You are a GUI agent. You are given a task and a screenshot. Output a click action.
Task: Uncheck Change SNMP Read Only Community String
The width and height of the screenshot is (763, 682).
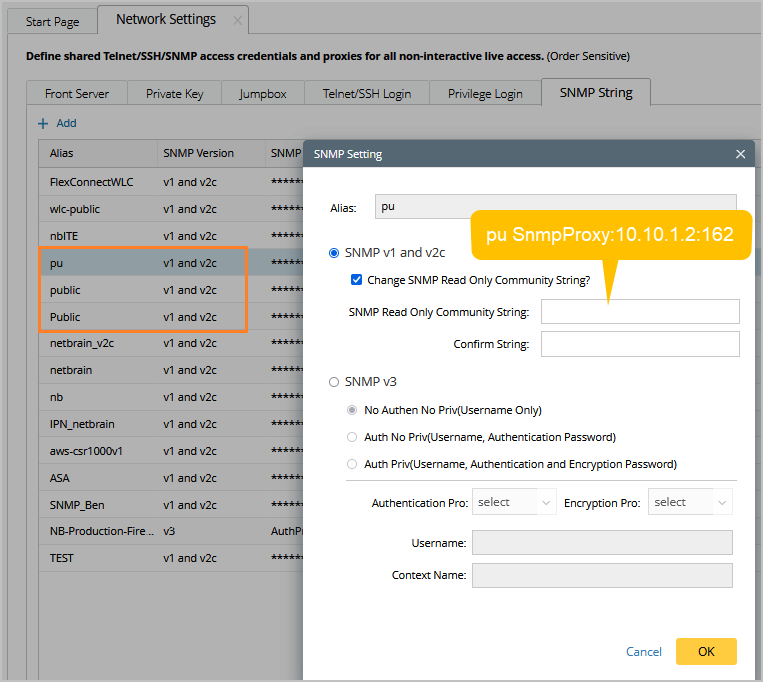tap(357, 280)
